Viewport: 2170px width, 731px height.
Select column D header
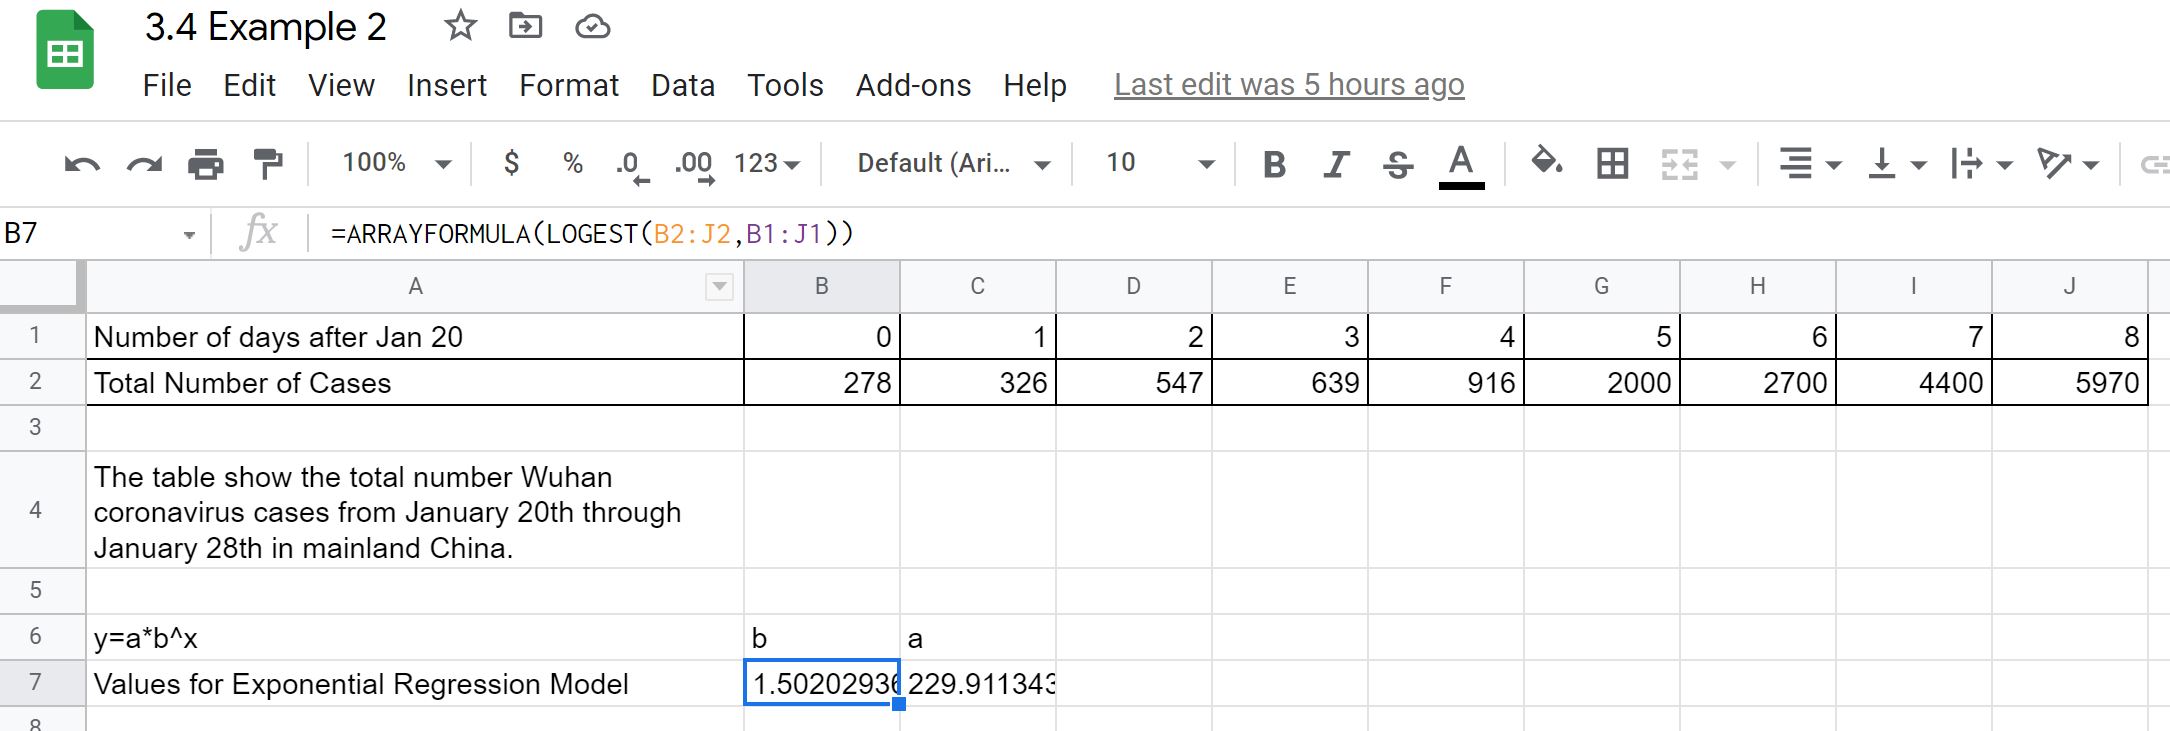(x=1134, y=287)
